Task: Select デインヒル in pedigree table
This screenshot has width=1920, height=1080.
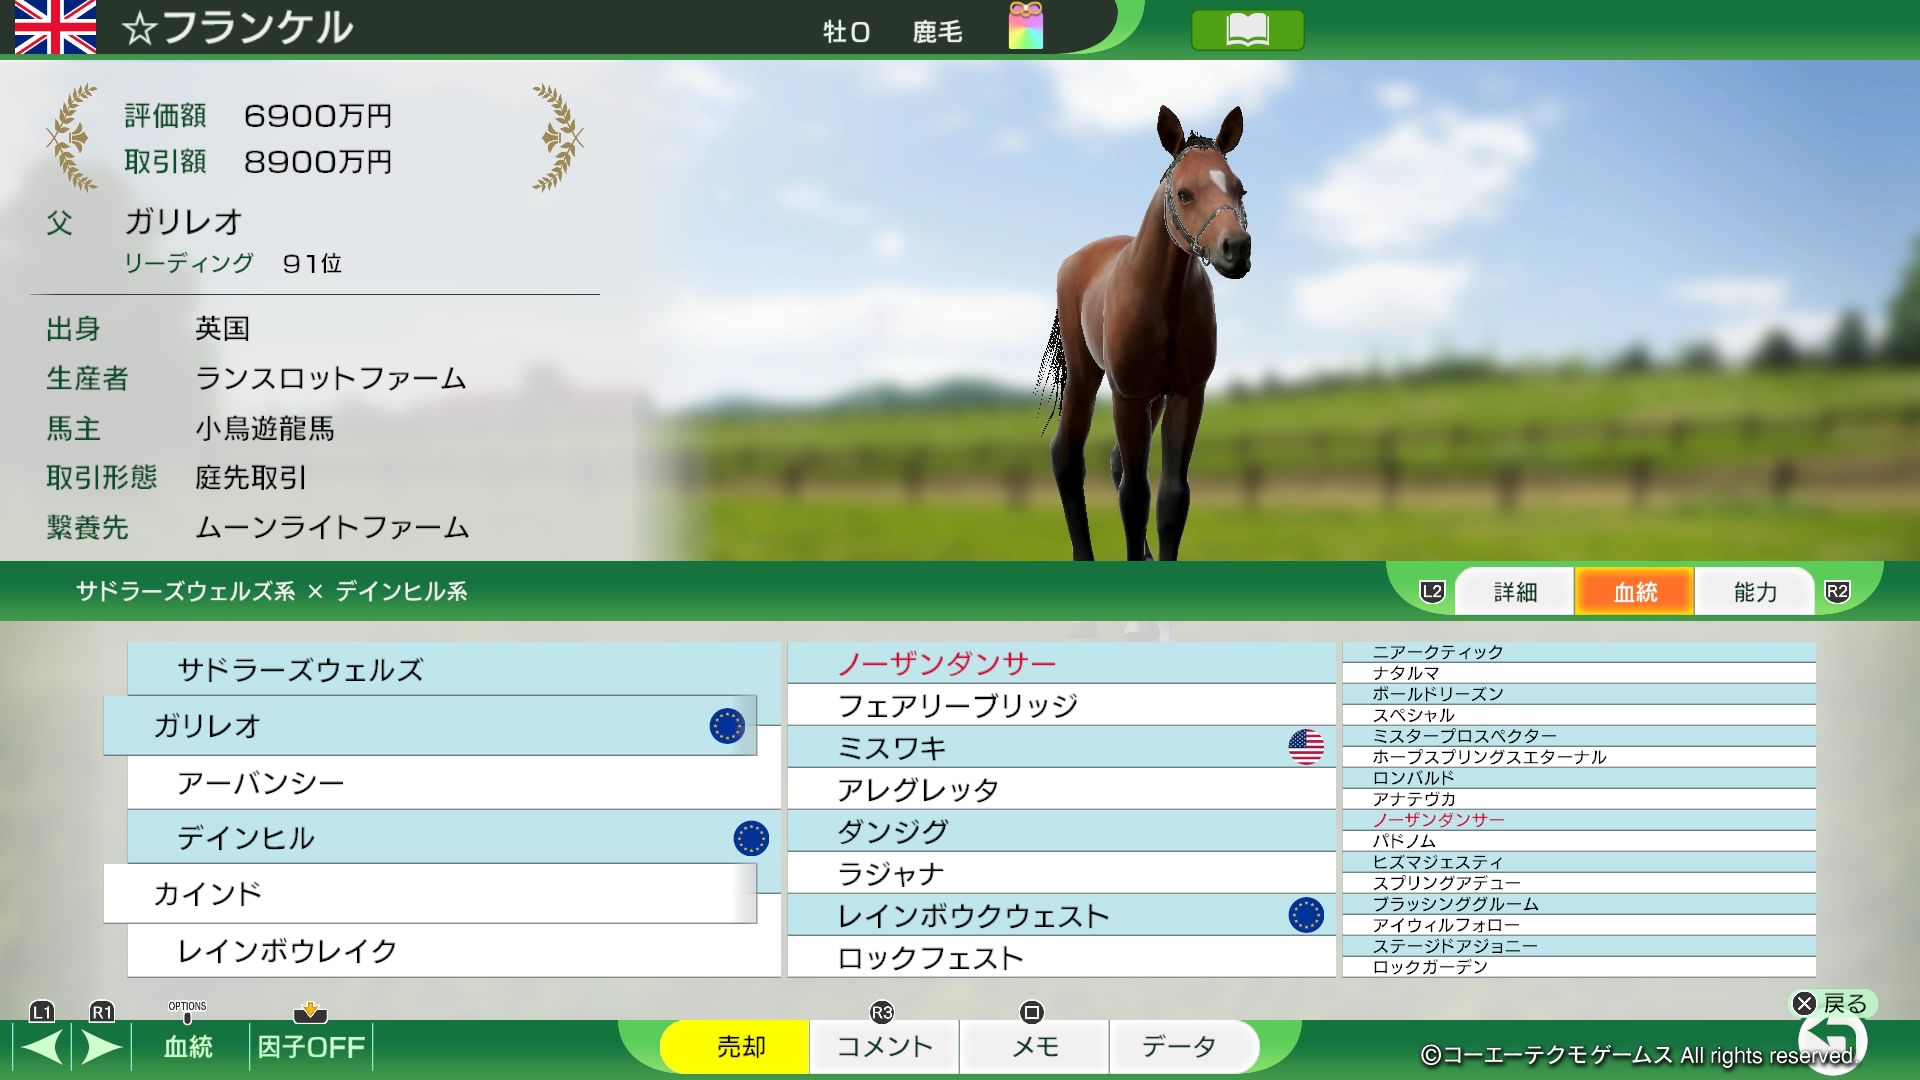Action: click(454, 838)
